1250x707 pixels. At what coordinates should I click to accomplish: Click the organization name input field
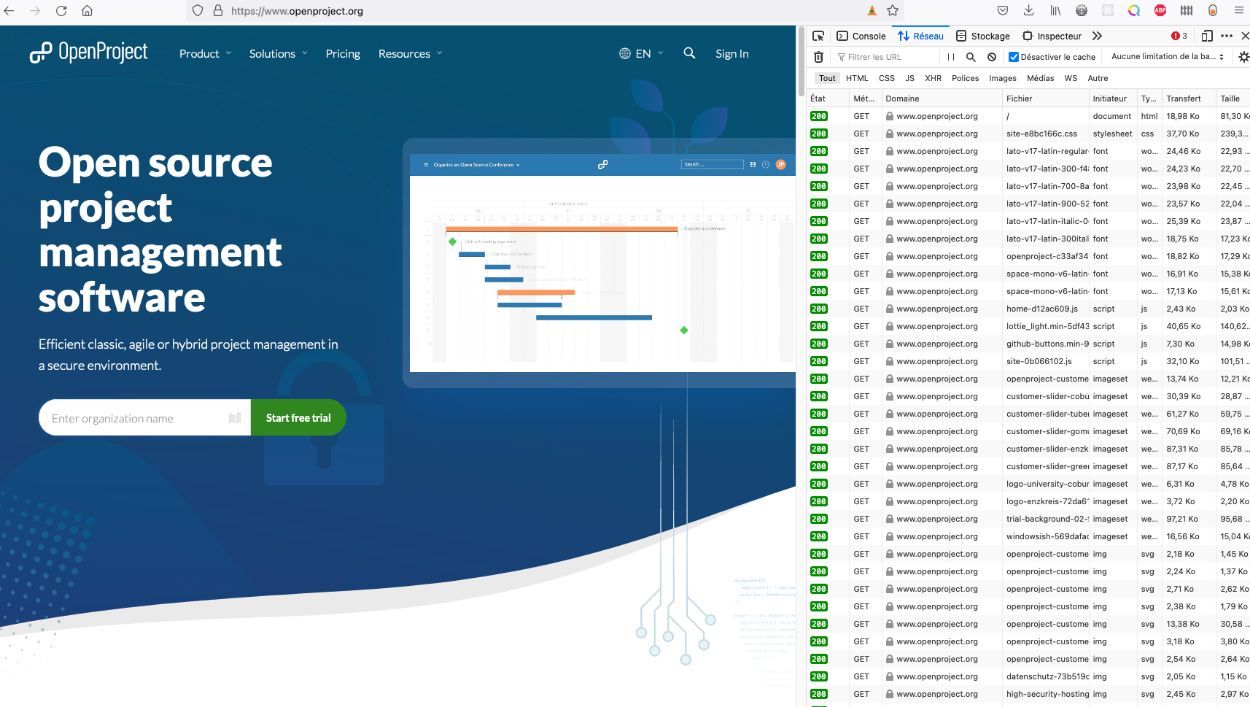(x=138, y=418)
